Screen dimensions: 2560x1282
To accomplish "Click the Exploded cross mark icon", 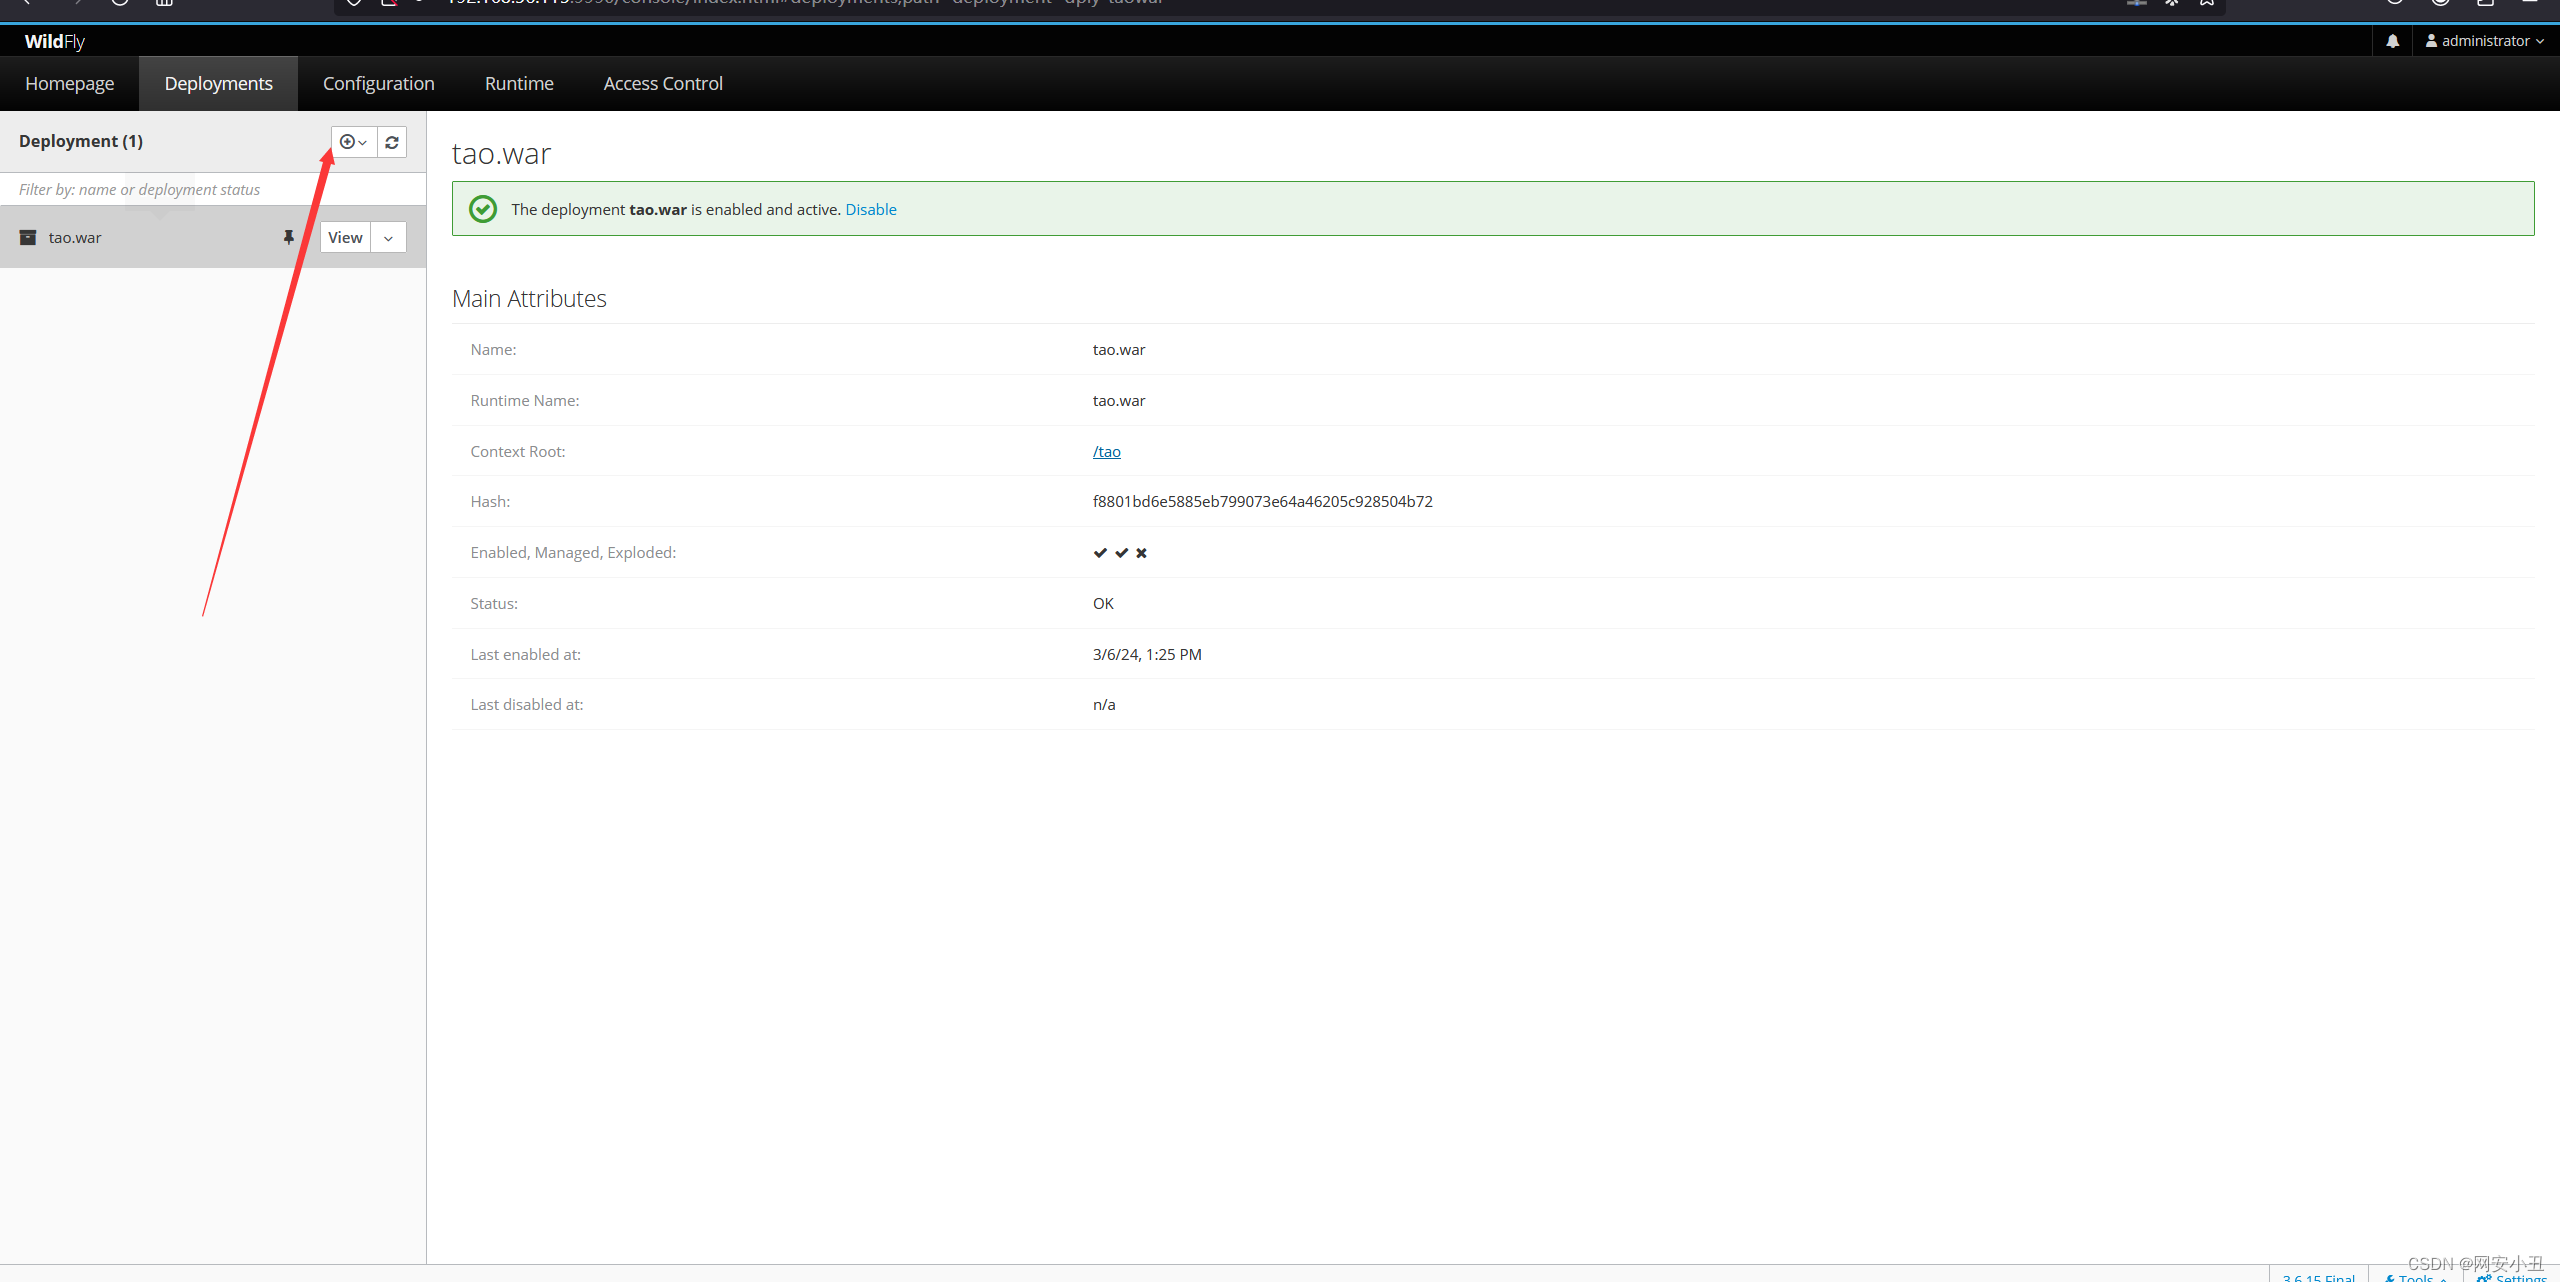I will [1141, 553].
